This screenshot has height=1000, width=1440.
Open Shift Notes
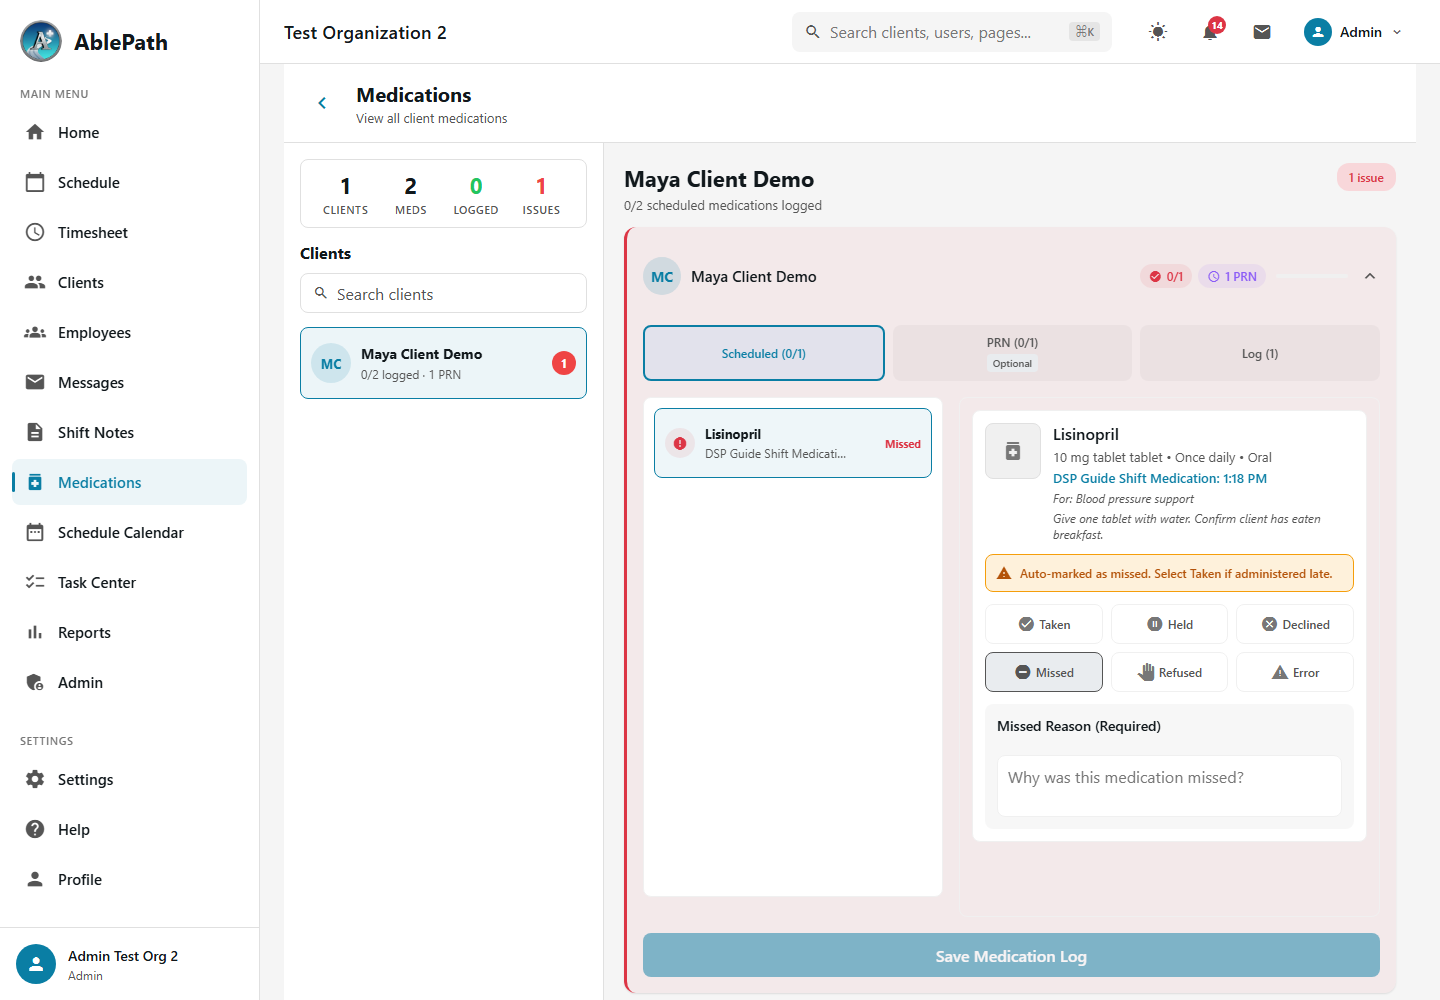tap(129, 432)
